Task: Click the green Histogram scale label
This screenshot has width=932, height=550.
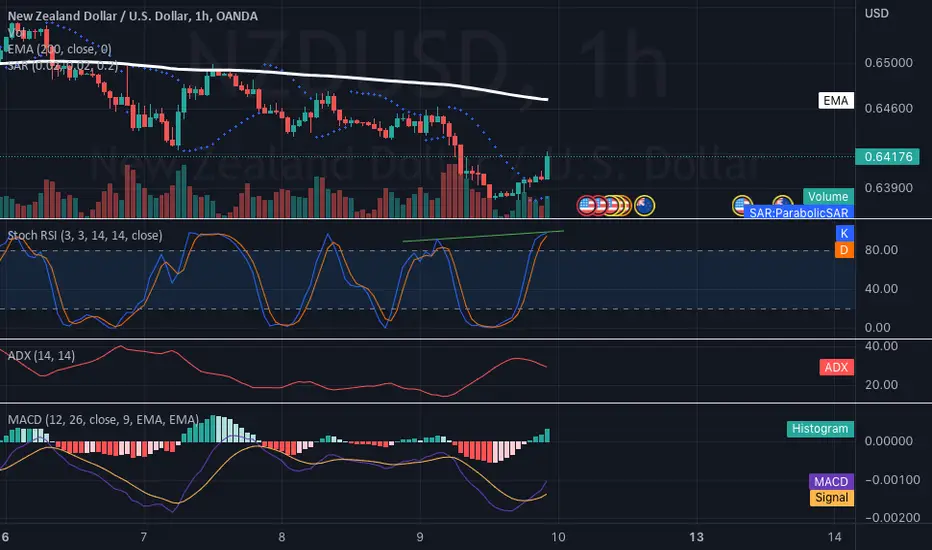Action: 820,429
